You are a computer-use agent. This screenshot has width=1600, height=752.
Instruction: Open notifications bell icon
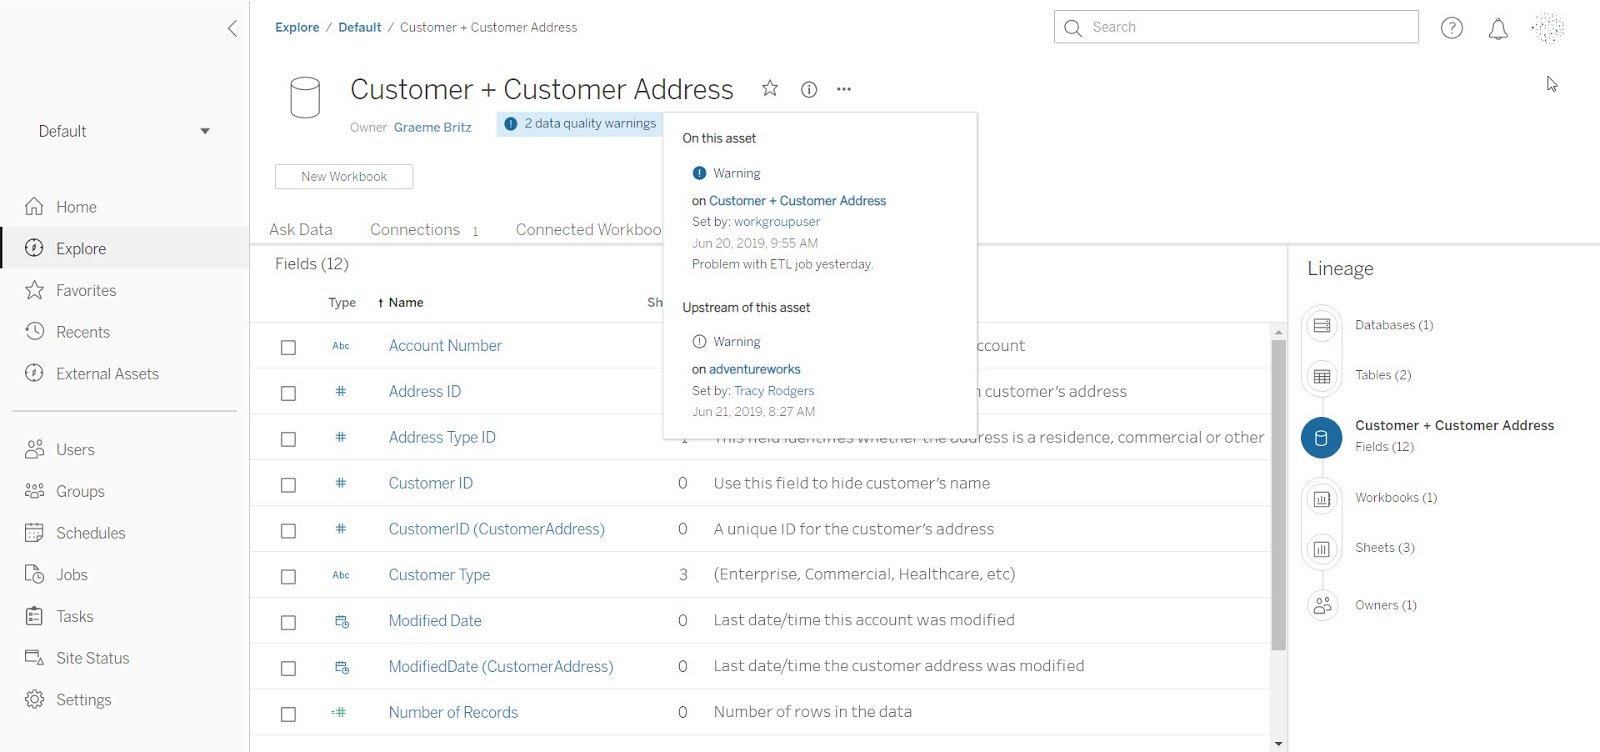1497,29
